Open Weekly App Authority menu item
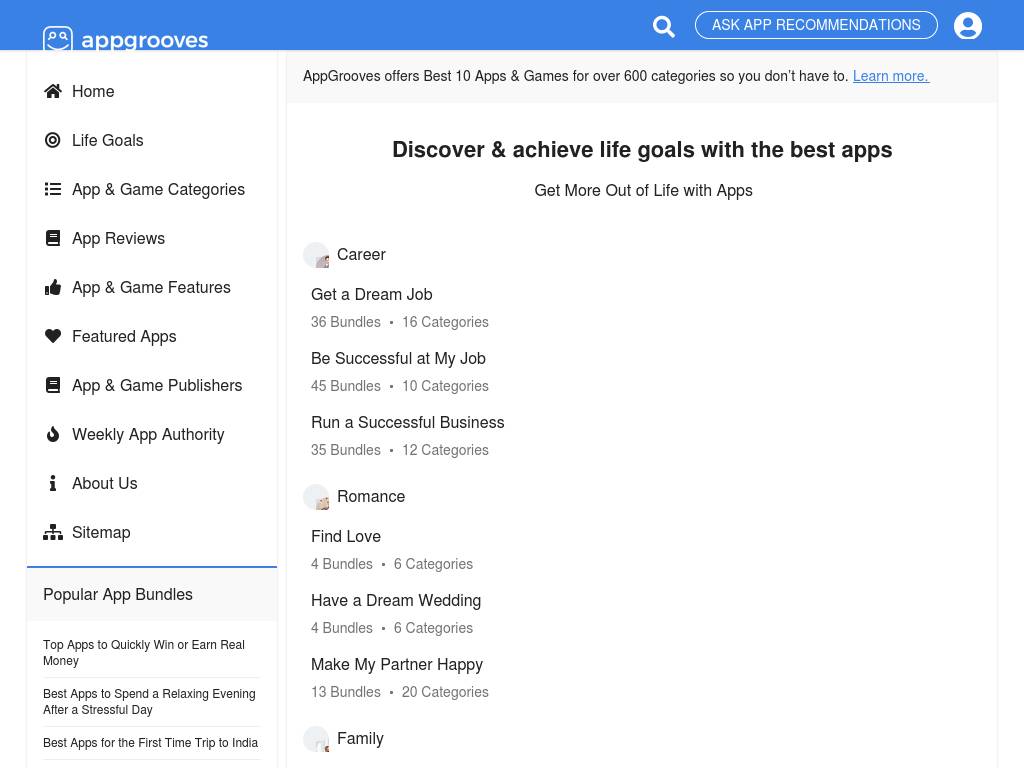1024x768 pixels. pos(148,434)
